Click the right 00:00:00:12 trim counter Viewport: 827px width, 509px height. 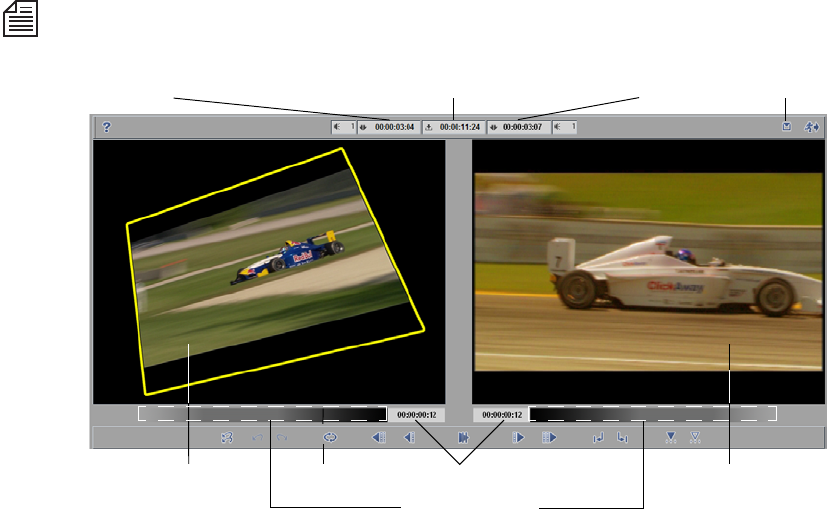502,415
